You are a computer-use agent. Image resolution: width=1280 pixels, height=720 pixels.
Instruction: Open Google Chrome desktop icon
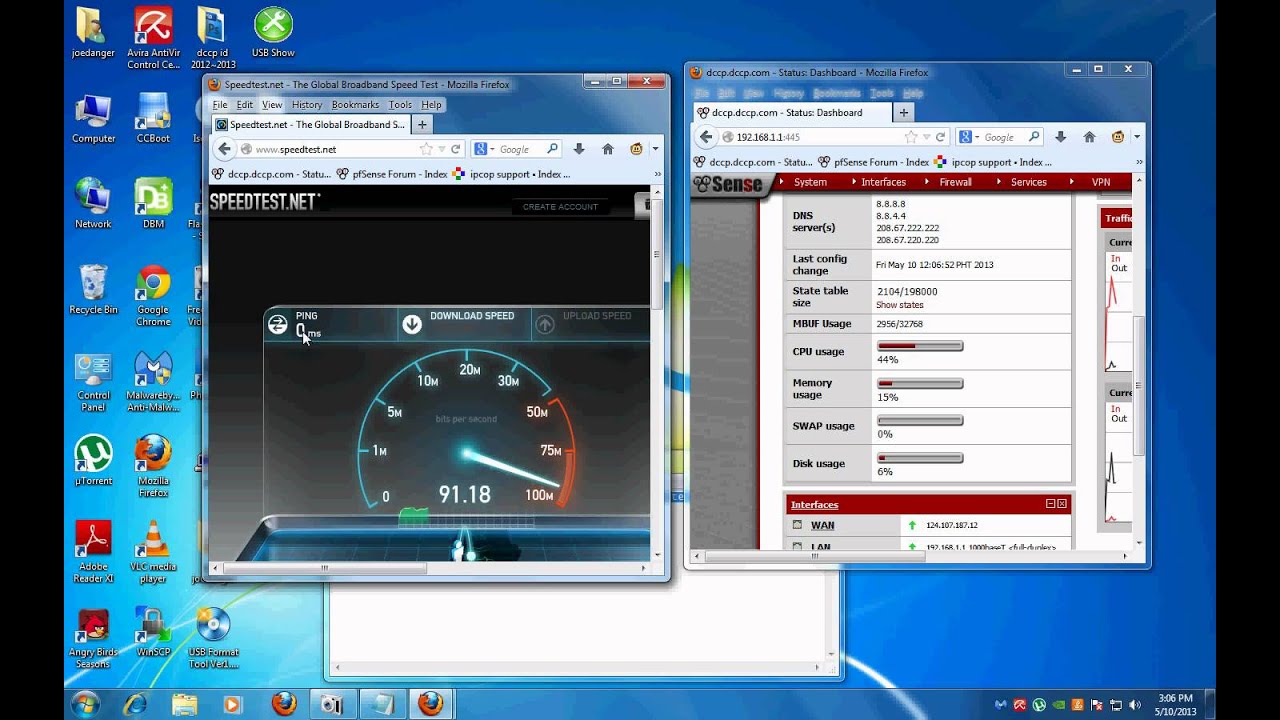click(x=153, y=296)
